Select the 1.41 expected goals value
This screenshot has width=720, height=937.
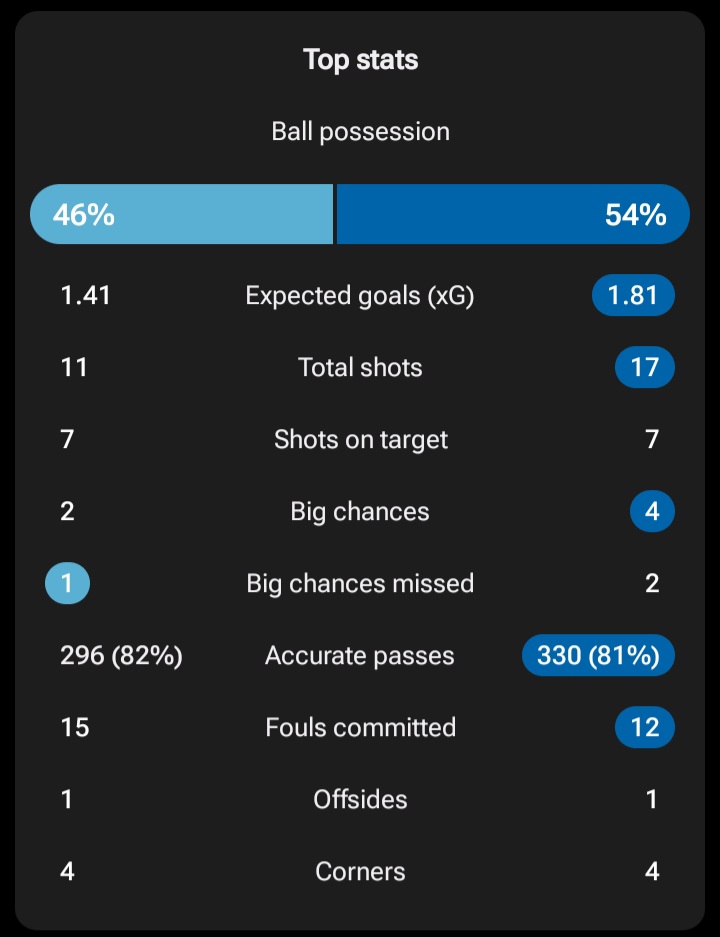click(86, 296)
